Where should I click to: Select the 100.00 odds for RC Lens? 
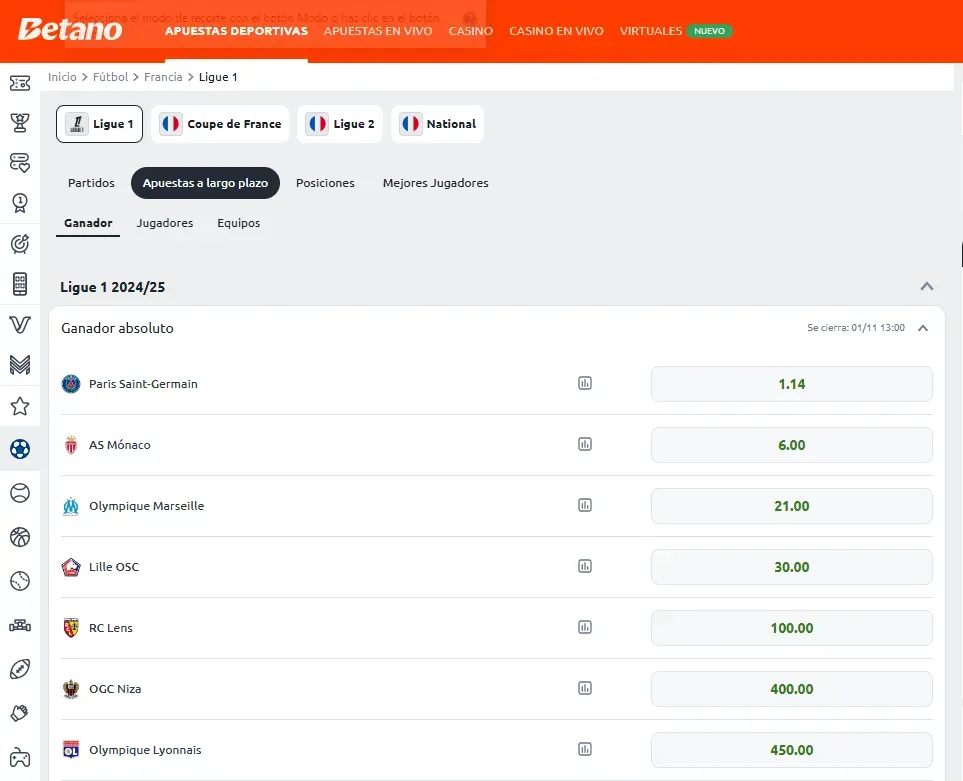coord(791,628)
